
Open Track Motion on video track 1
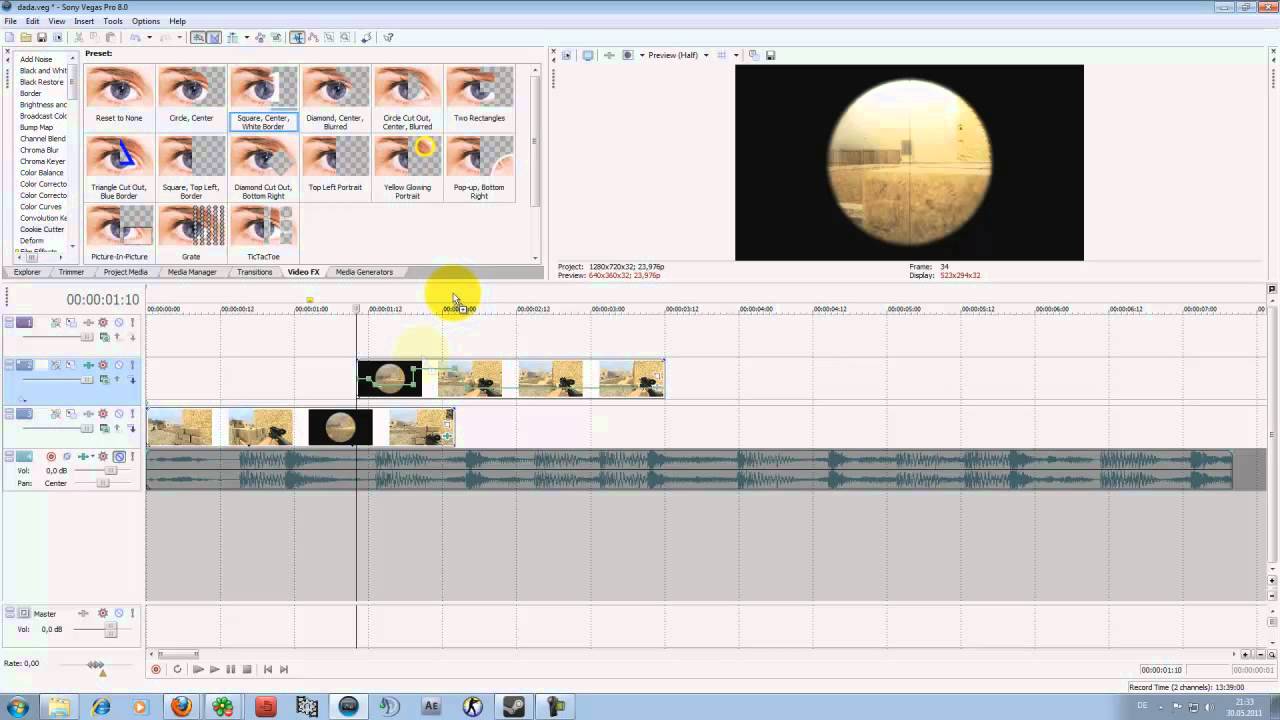71,322
